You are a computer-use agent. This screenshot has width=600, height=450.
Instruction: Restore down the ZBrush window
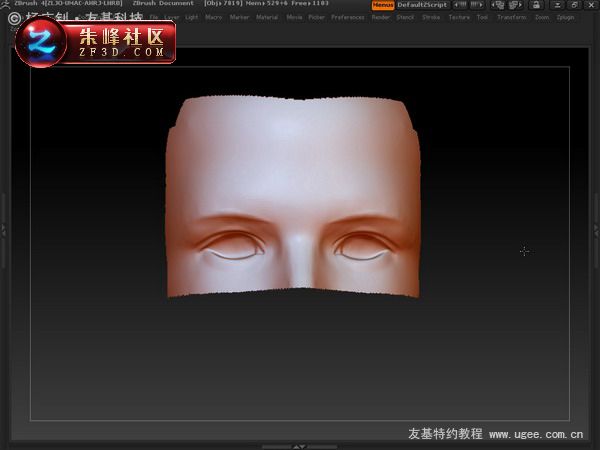coord(574,5)
